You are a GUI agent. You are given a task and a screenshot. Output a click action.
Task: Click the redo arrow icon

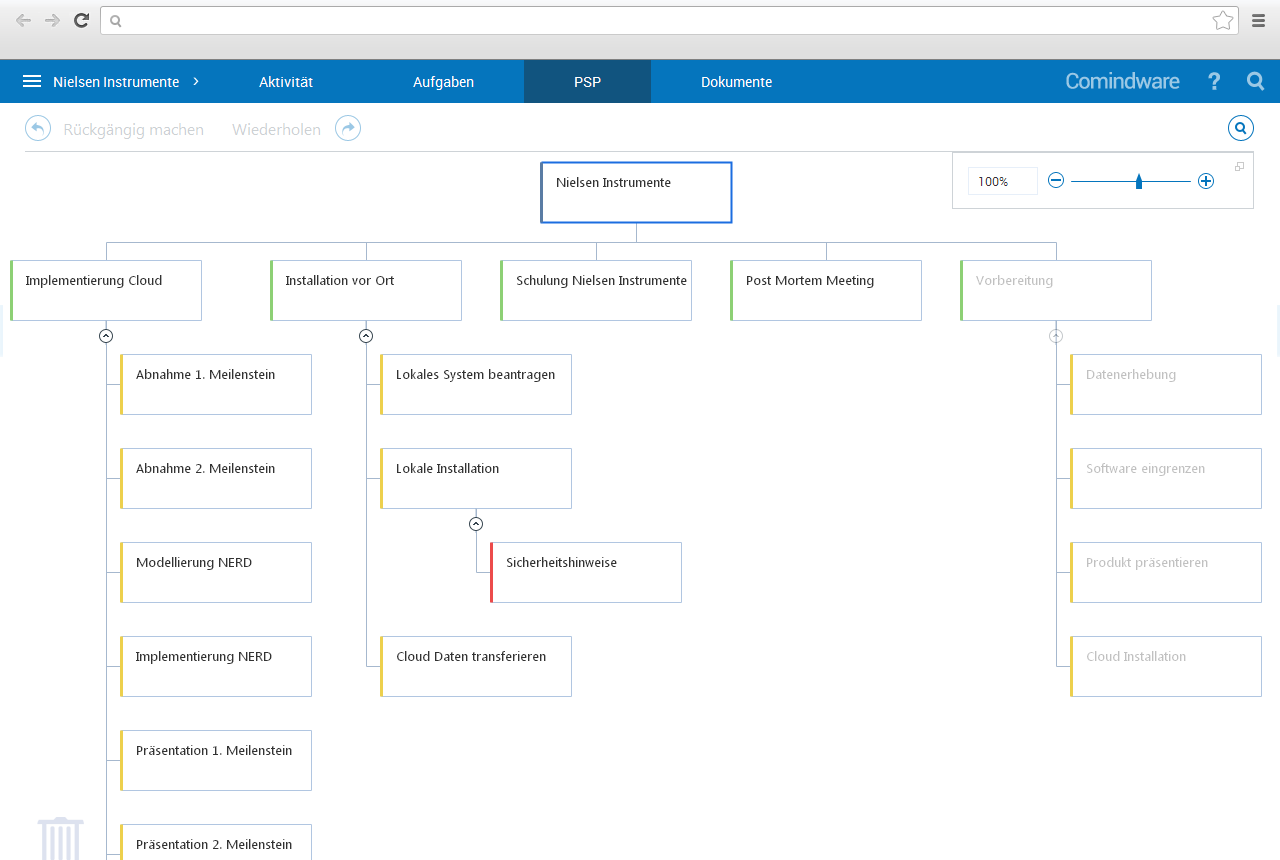(x=348, y=128)
